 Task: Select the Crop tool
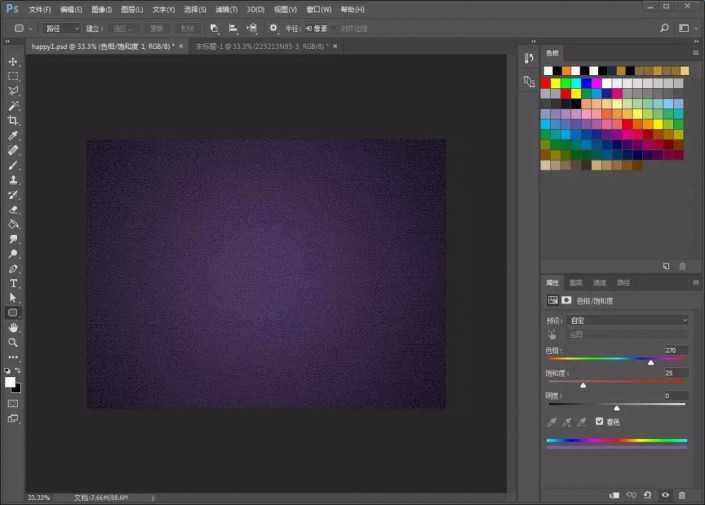[13, 120]
